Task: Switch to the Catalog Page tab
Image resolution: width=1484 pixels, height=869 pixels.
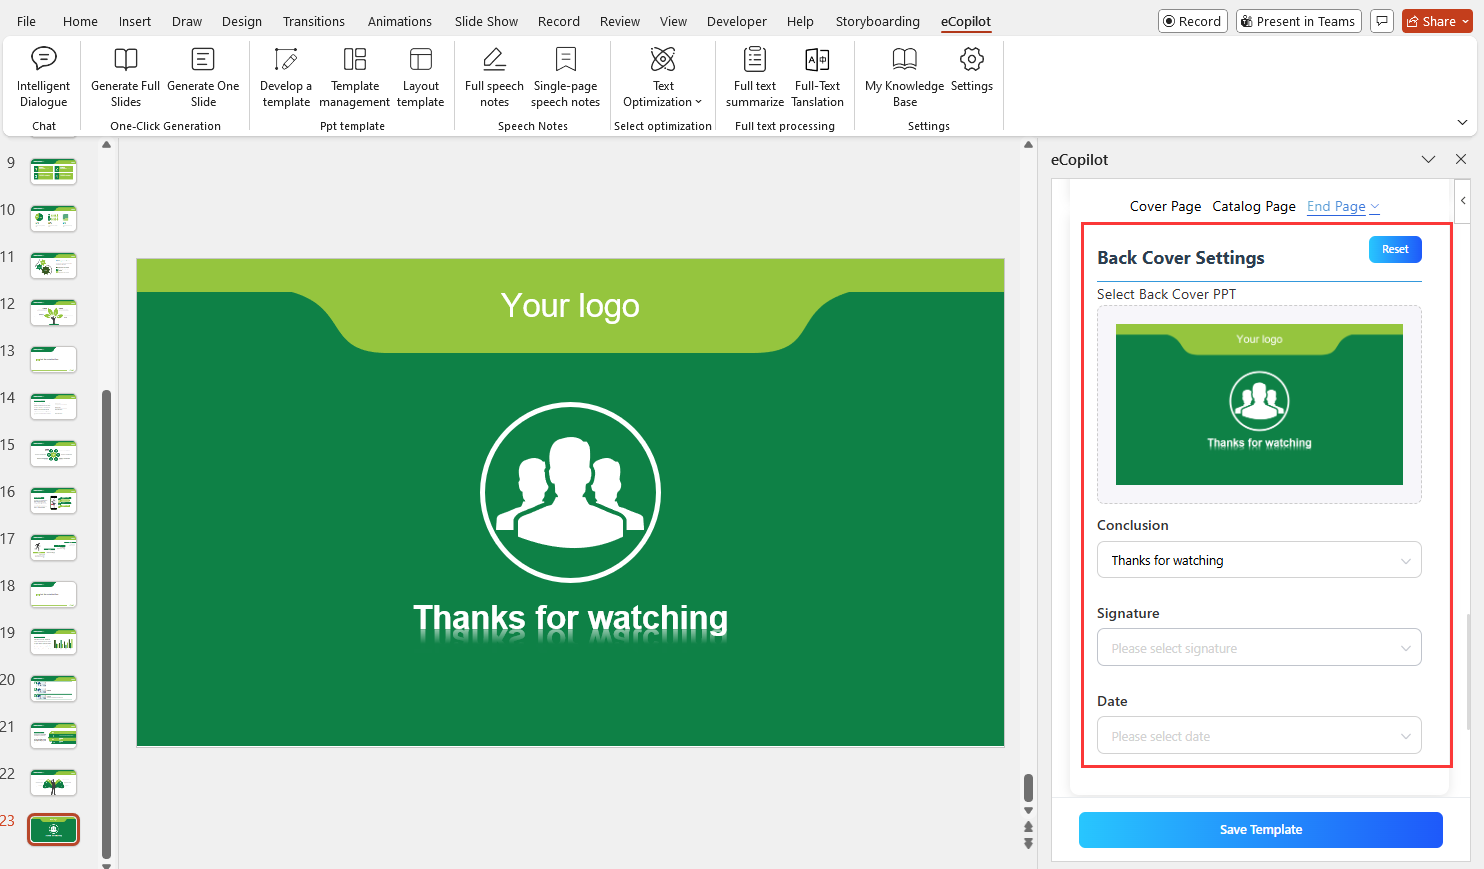Action: (x=1254, y=206)
